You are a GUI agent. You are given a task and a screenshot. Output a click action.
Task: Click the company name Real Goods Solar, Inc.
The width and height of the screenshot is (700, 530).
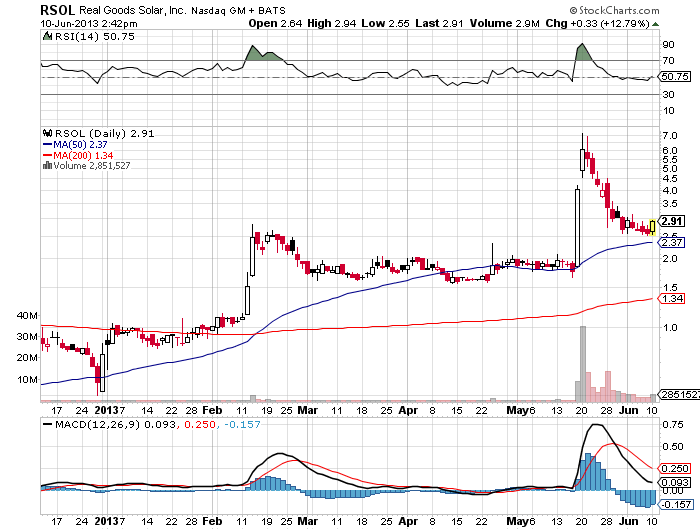(x=132, y=10)
